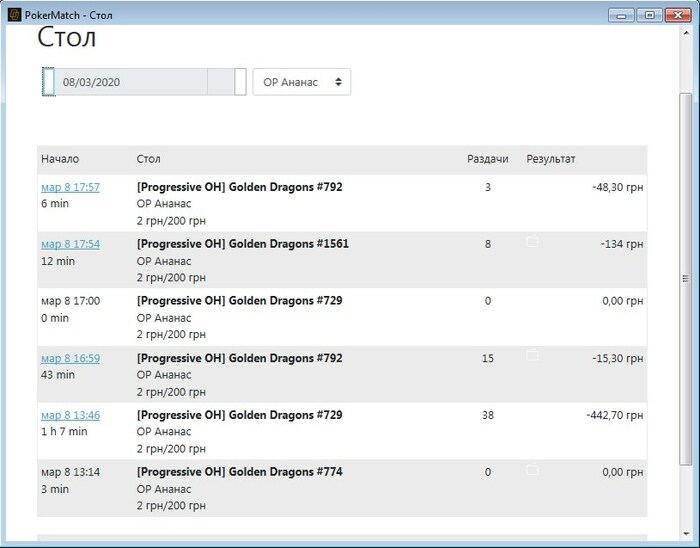Open the session link мар 8 17:54

coord(71,244)
